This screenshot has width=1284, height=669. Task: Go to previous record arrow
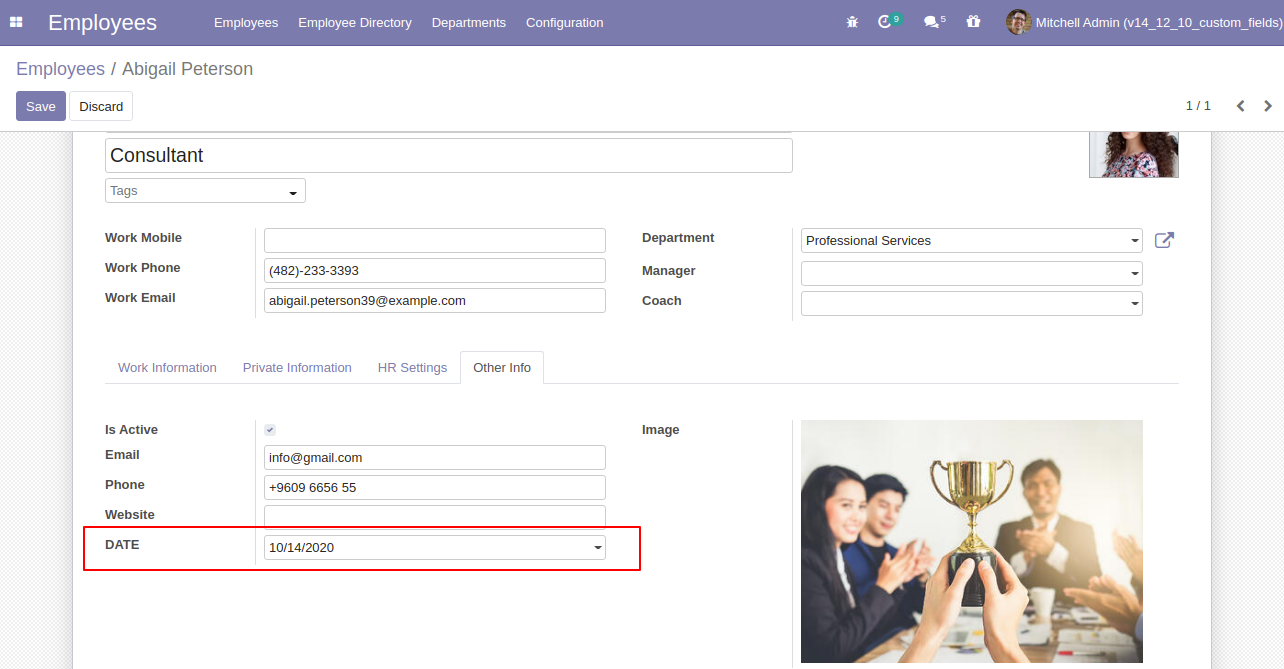pyautogui.click(x=1240, y=106)
